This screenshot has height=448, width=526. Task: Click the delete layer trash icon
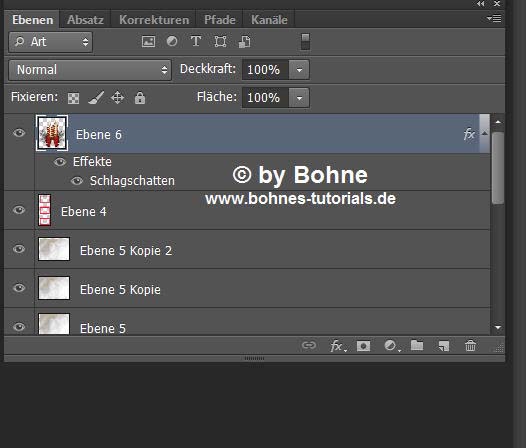pyautogui.click(x=470, y=346)
